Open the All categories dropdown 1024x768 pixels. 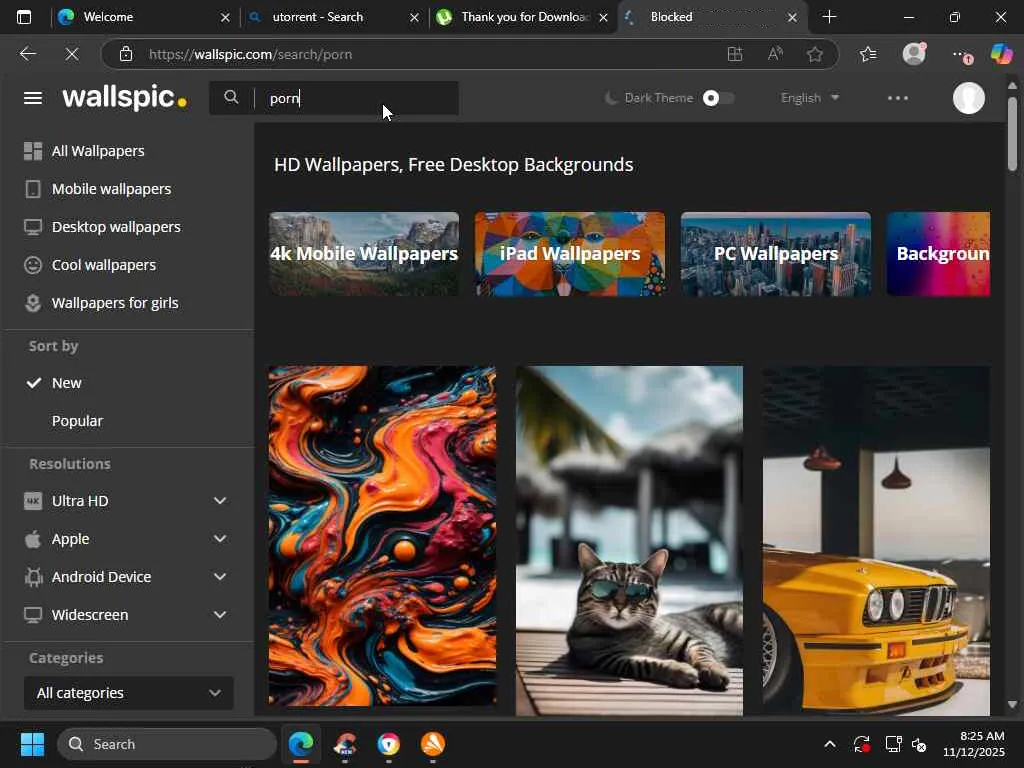pos(128,693)
